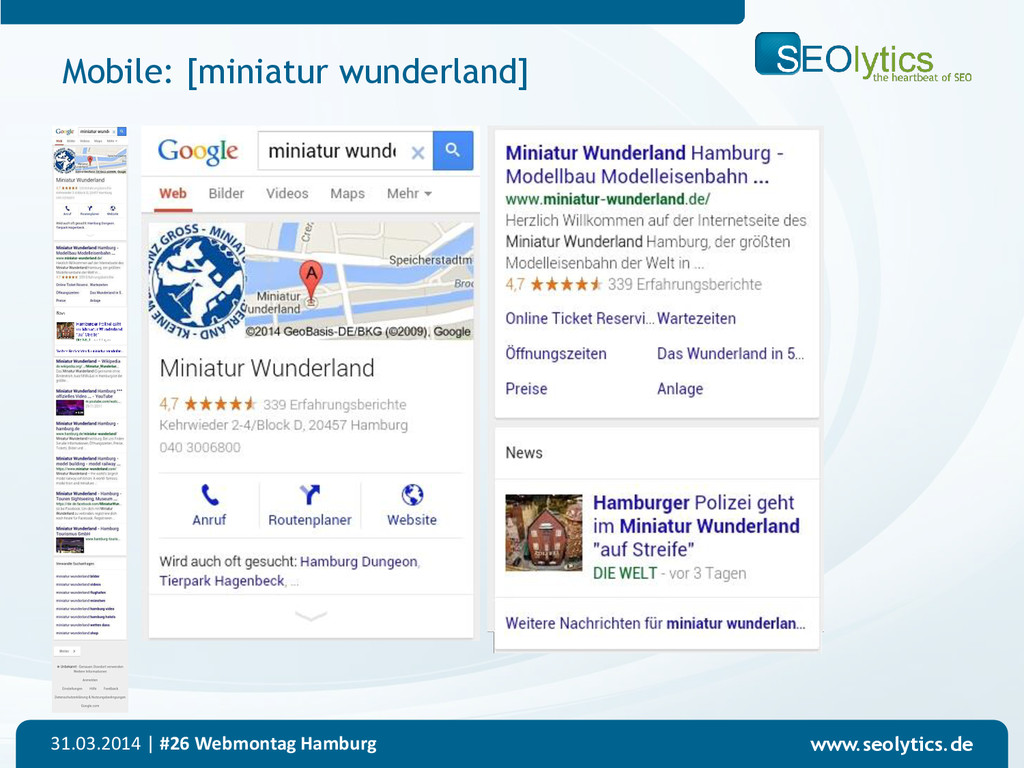Viewport: 1024px width, 768px height.
Task: Click 339 Erfahrungsberichte in the search result
Action: (x=684, y=284)
